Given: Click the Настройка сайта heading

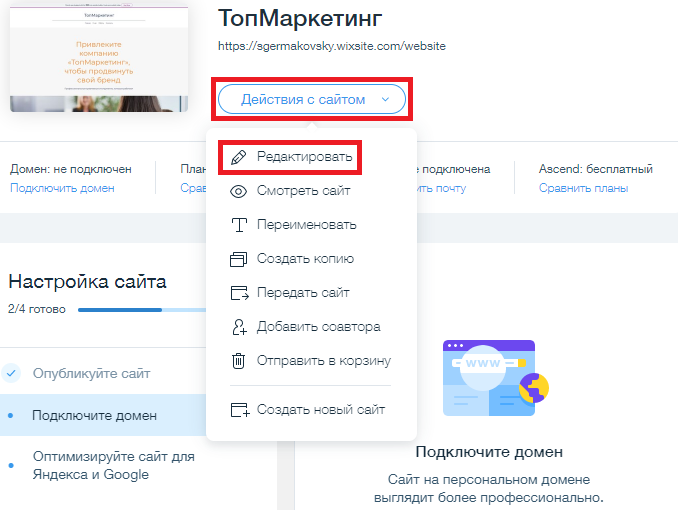Looking at the screenshot, I should click(x=88, y=281).
